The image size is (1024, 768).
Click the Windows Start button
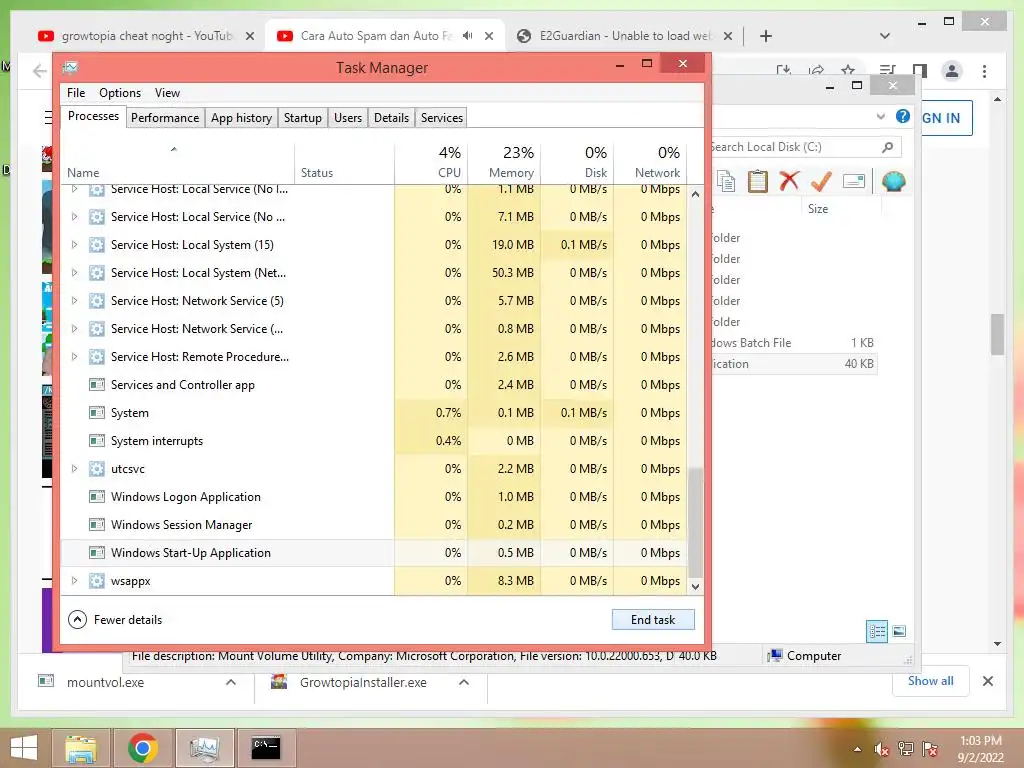click(x=24, y=748)
